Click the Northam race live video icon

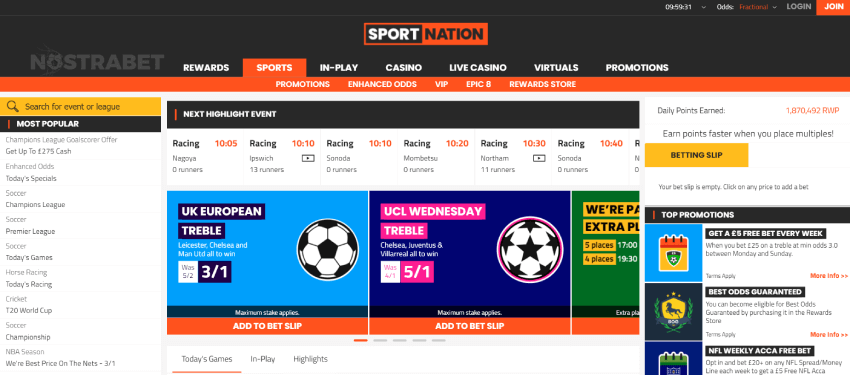[x=539, y=159]
